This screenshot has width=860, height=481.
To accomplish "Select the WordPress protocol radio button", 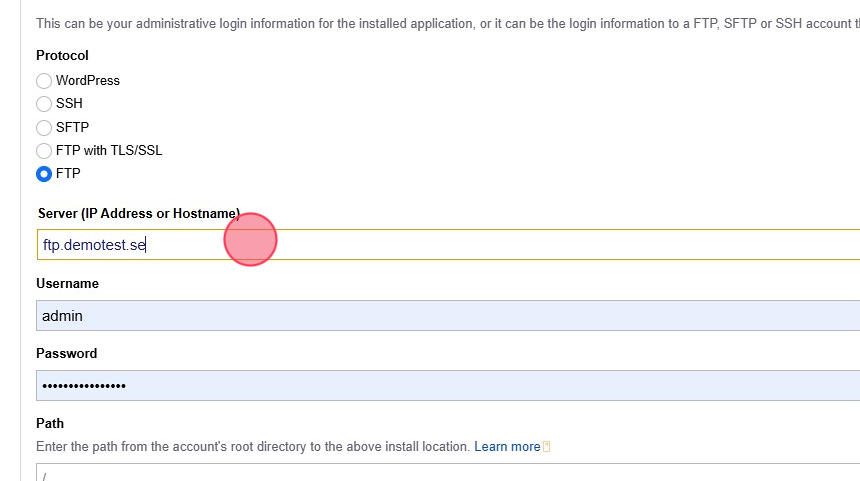I will click(44, 80).
